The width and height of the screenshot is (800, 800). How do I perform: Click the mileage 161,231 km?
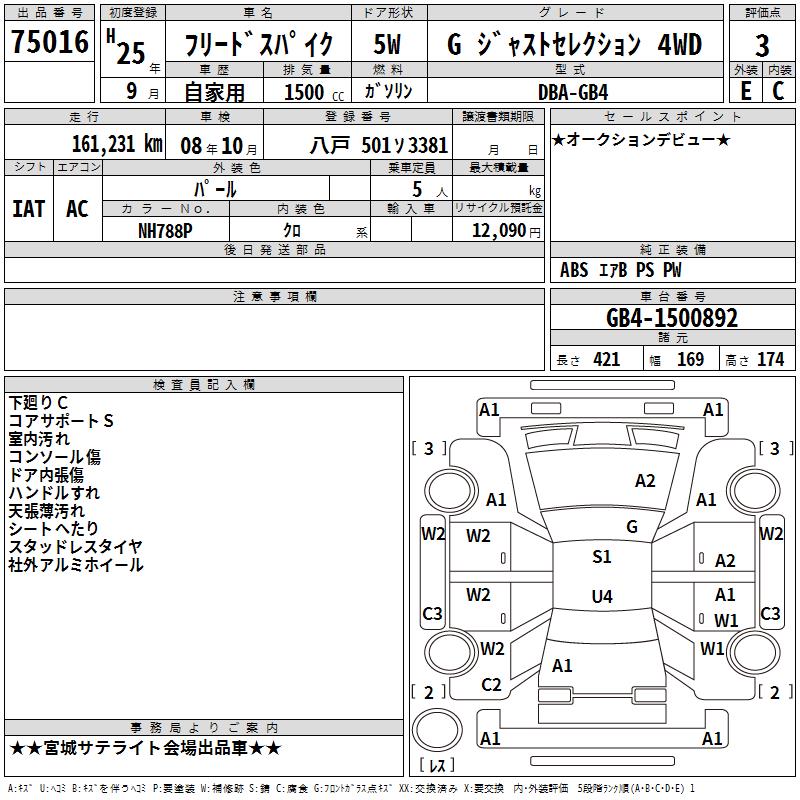pyautogui.click(x=117, y=144)
